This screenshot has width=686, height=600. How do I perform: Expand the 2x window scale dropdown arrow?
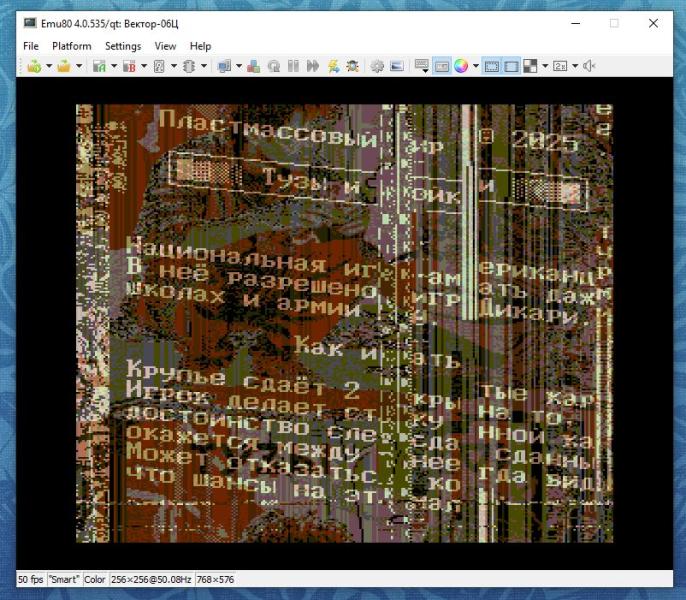coord(573,66)
